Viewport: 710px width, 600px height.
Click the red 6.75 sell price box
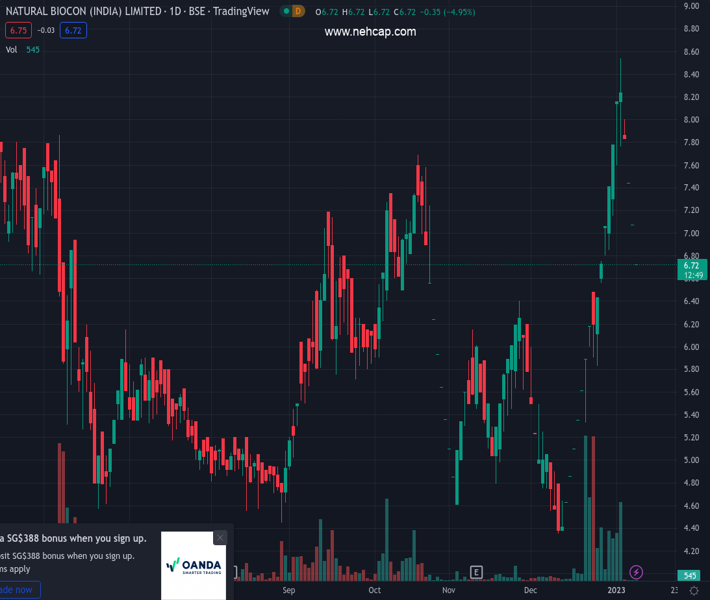[13, 30]
